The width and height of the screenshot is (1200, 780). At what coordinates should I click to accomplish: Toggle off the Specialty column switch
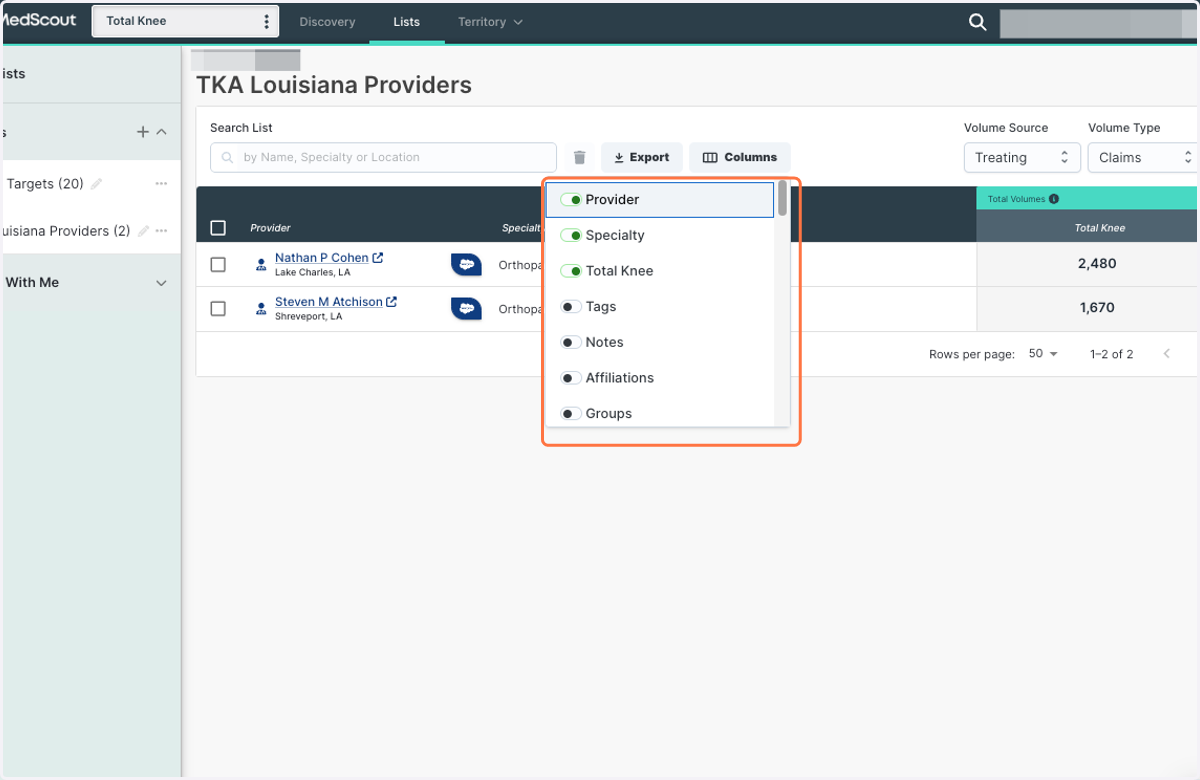click(571, 236)
